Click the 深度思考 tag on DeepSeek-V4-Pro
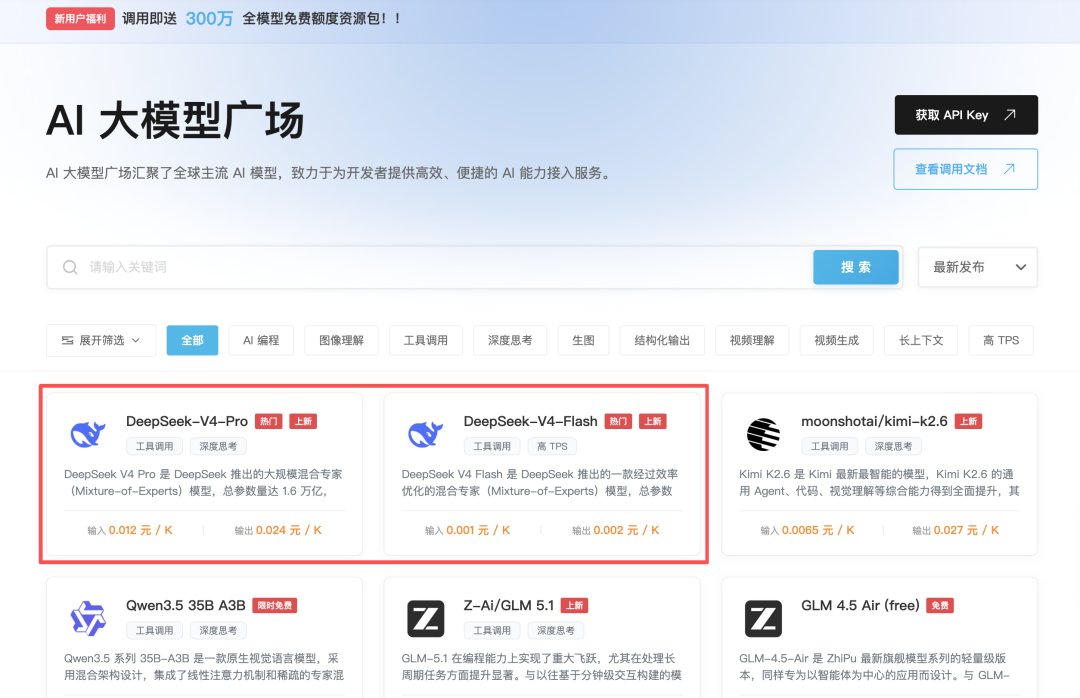Viewport: 1080px width, 698px height. click(218, 446)
